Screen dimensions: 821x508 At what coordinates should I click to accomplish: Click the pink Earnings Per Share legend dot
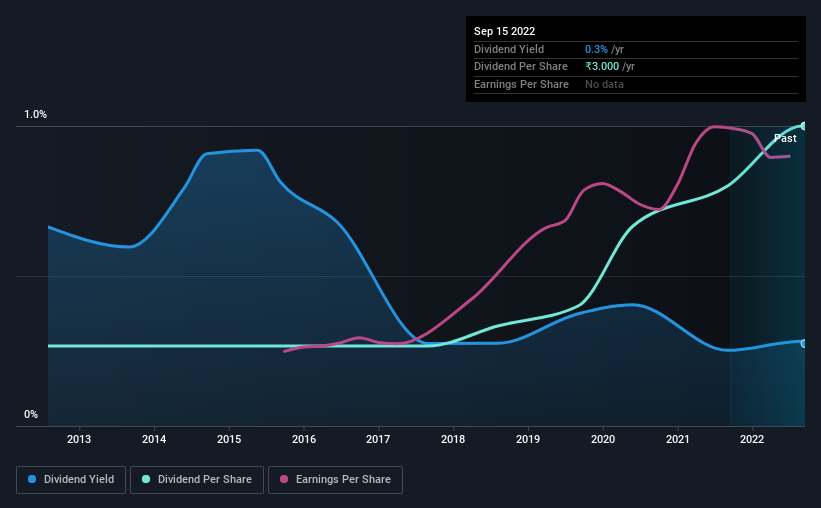(284, 479)
